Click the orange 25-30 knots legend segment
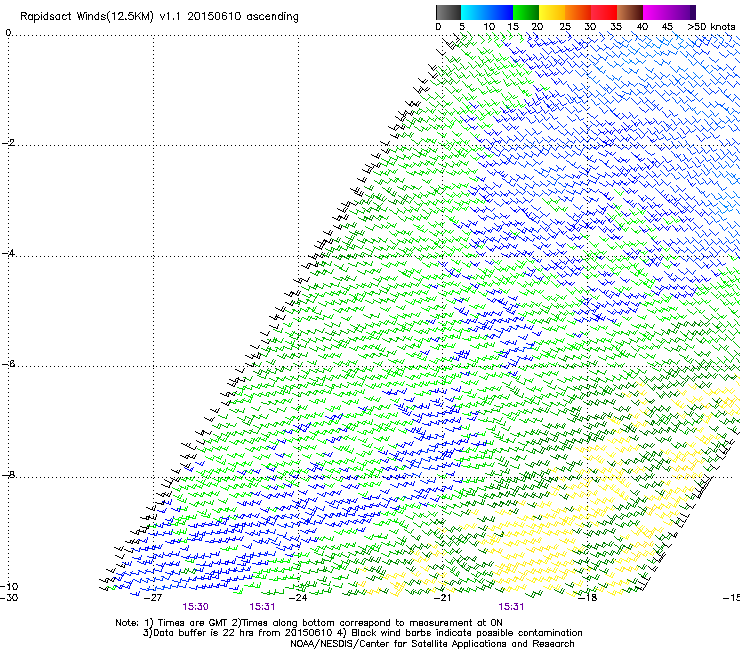Viewport: 740px width, 650px height. (x=578, y=12)
